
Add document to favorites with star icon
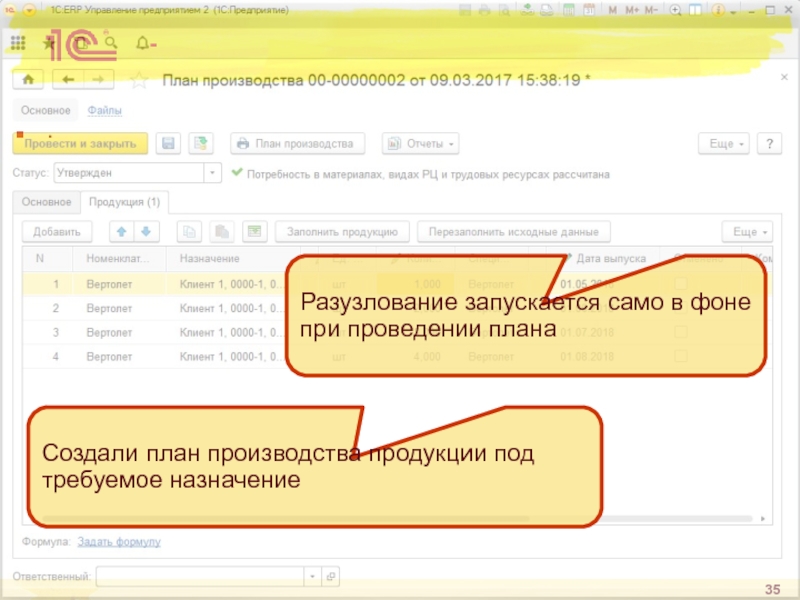point(140,79)
